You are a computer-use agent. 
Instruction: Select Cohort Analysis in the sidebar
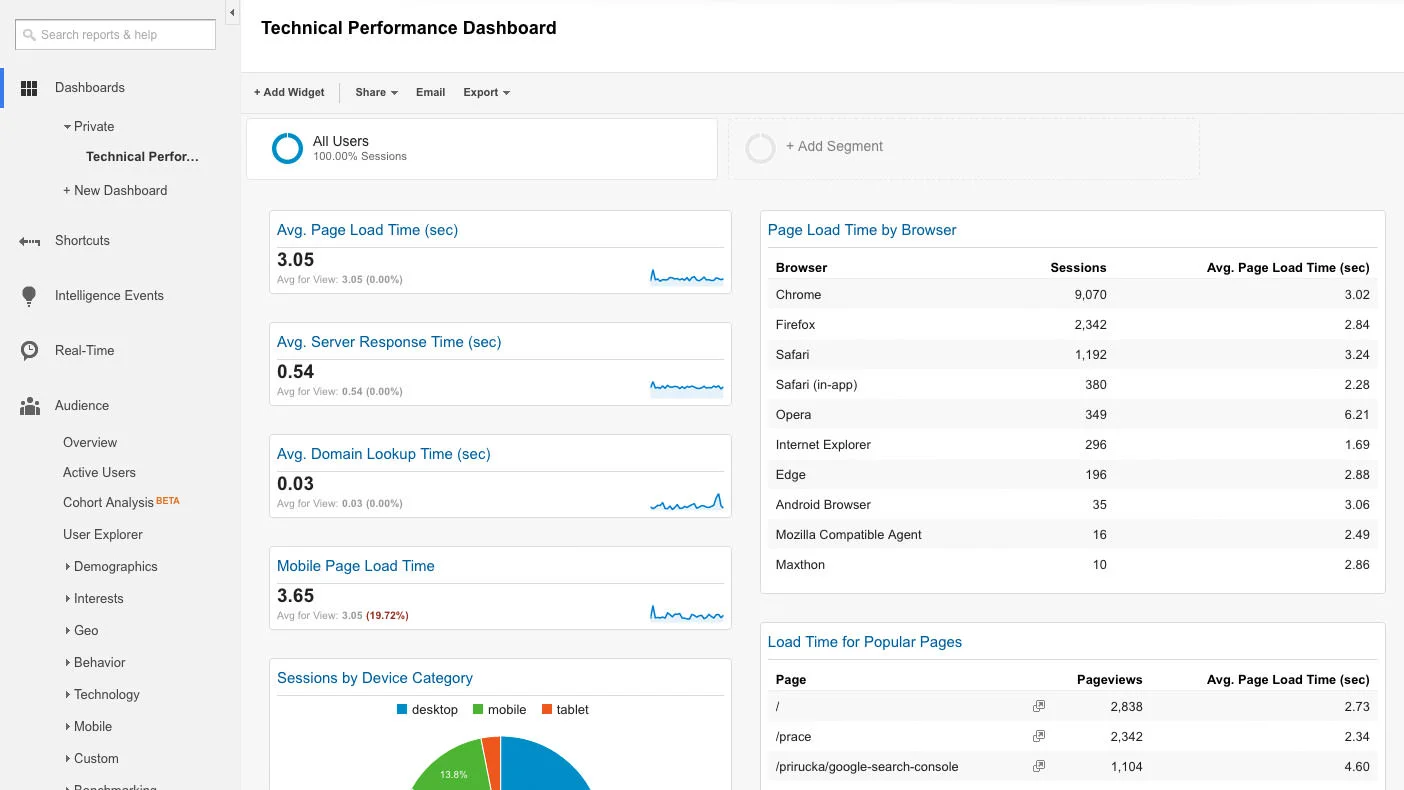coord(107,503)
